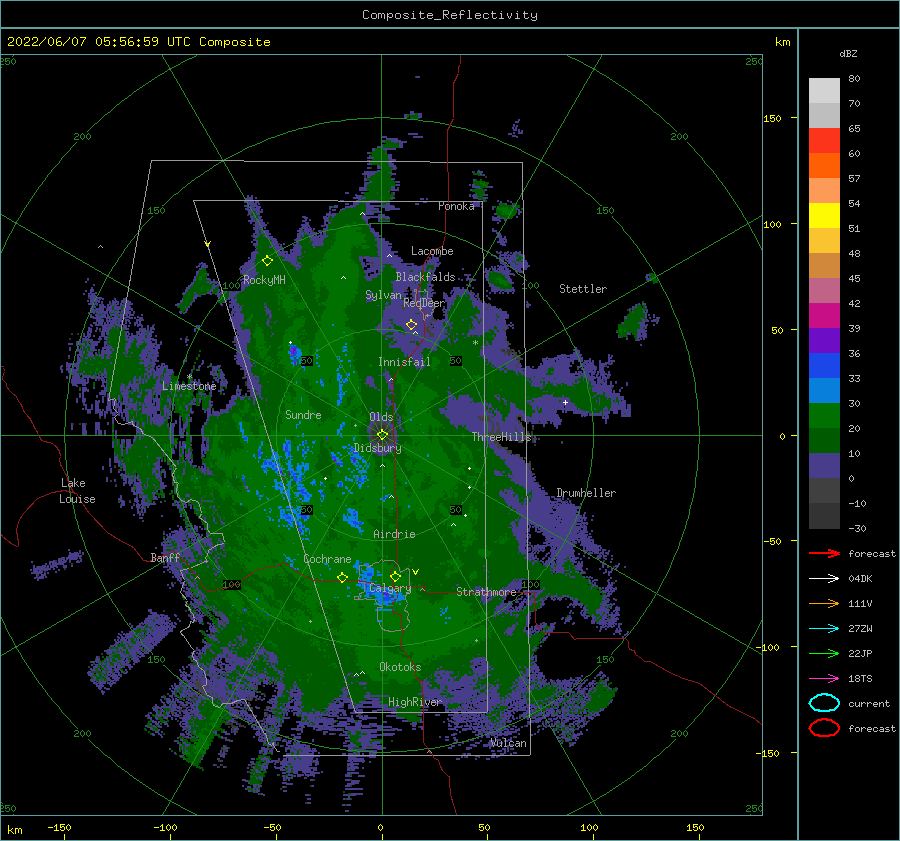Click the Composite_Reflectivity title
The width and height of the screenshot is (900, 841).
click(450, 15)
